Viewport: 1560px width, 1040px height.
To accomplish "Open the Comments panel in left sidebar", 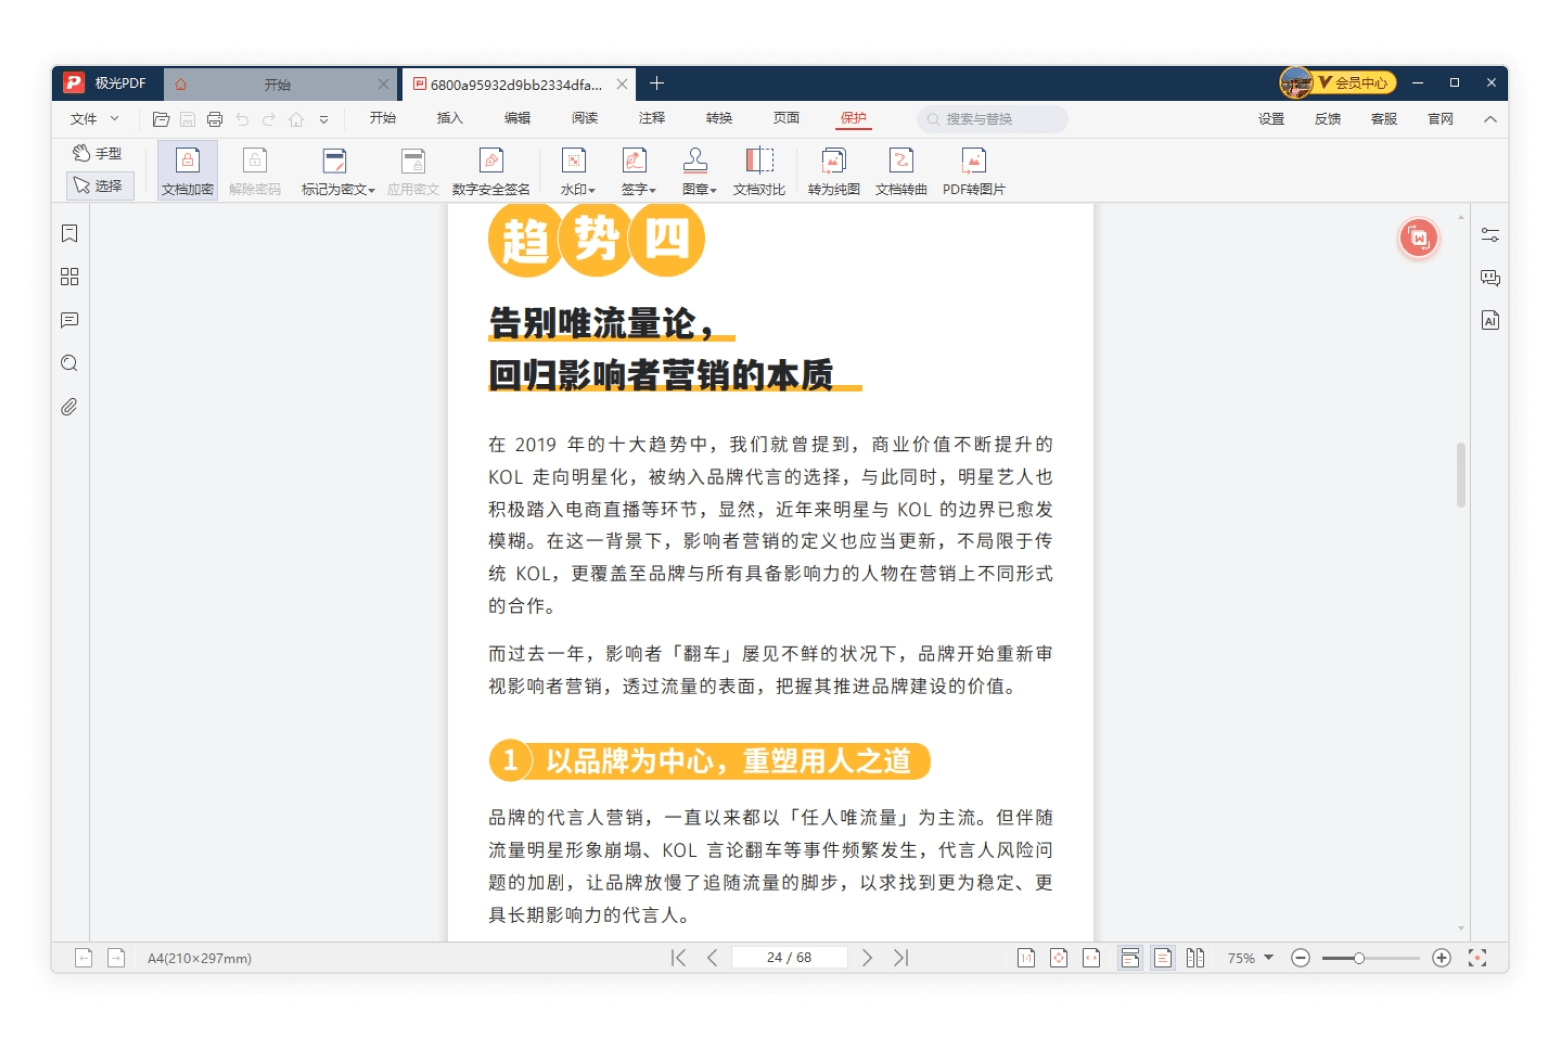I will [69, 320].
